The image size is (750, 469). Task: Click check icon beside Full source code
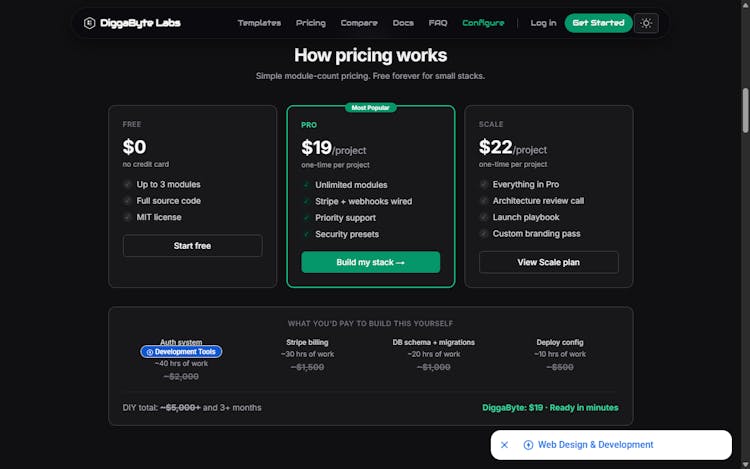click(x=127, y=201)
